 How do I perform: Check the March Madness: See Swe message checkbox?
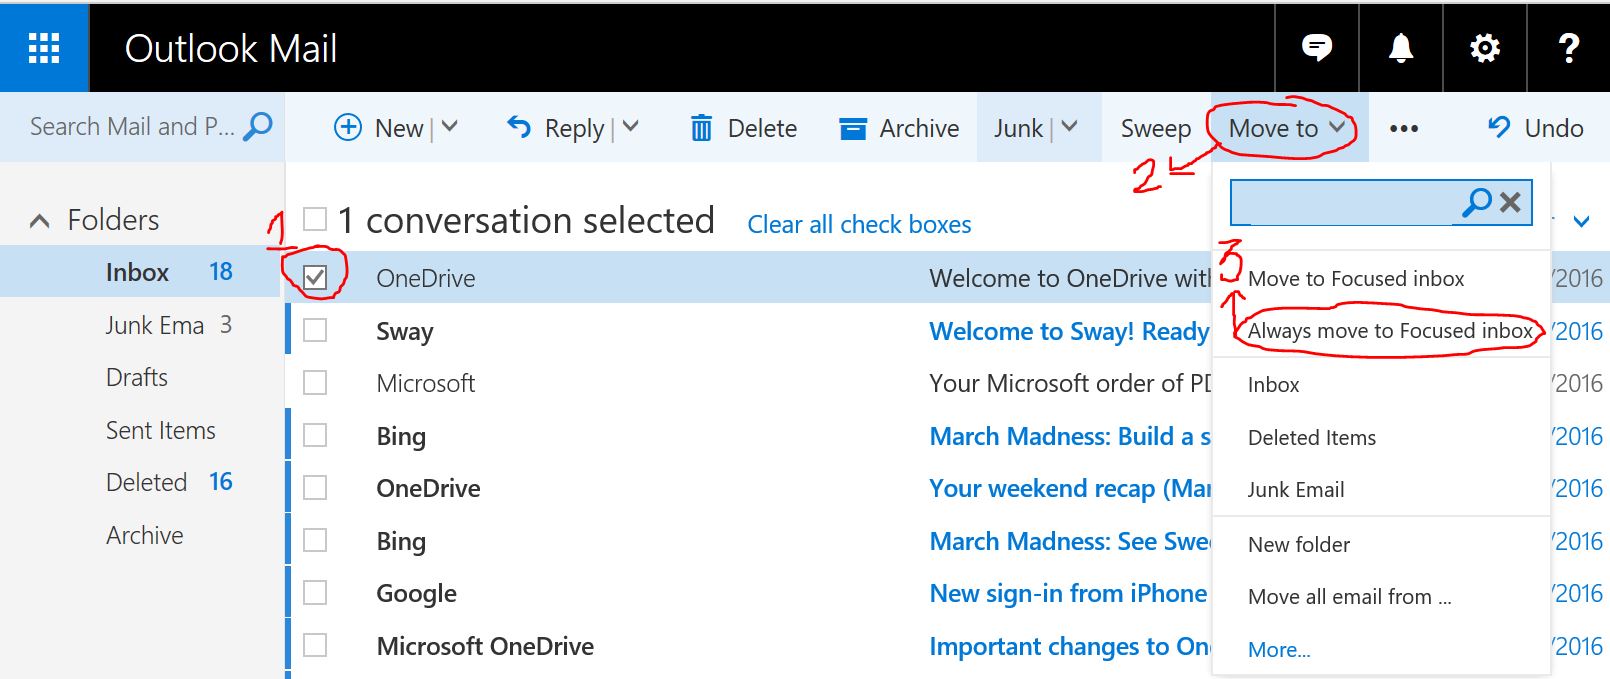[315, 540]
